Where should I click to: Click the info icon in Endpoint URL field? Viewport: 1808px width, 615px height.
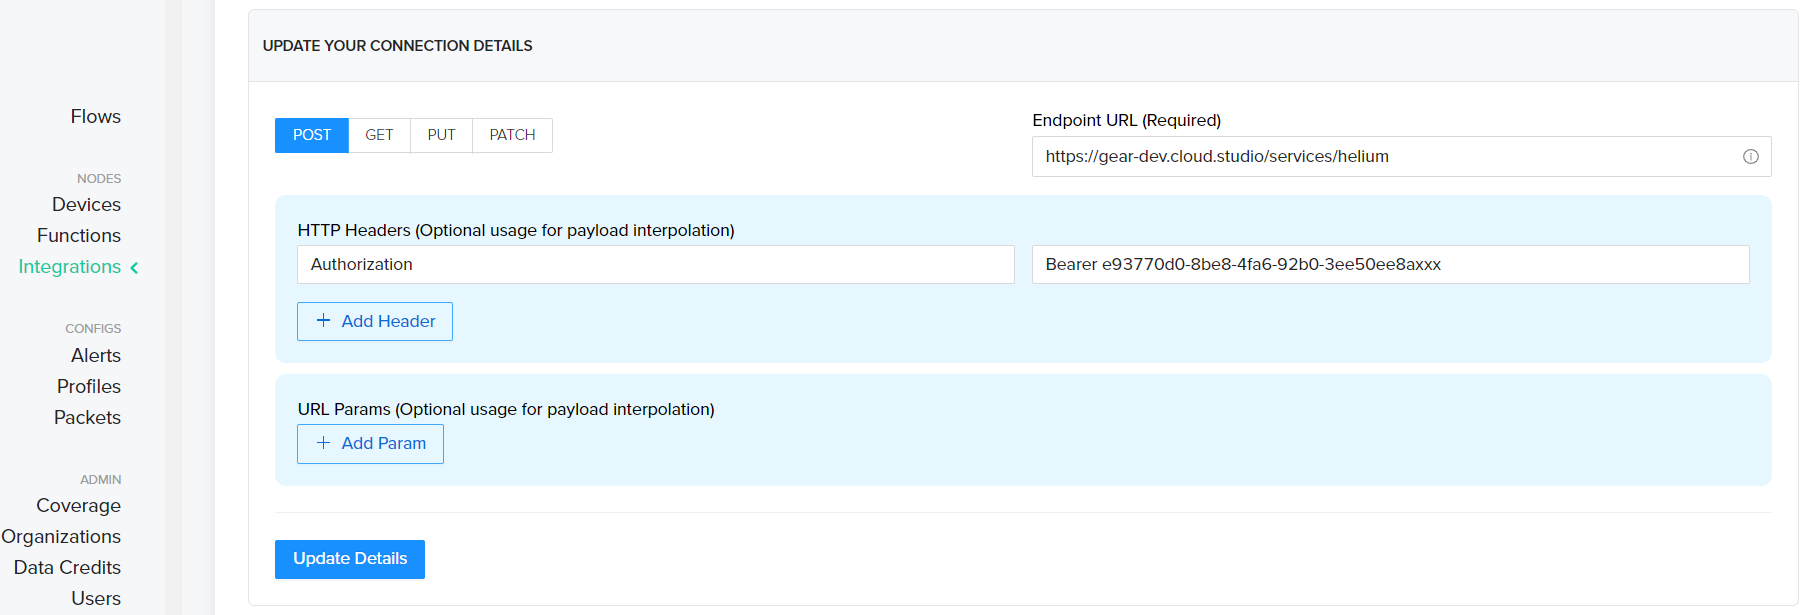pos(1750,157)
